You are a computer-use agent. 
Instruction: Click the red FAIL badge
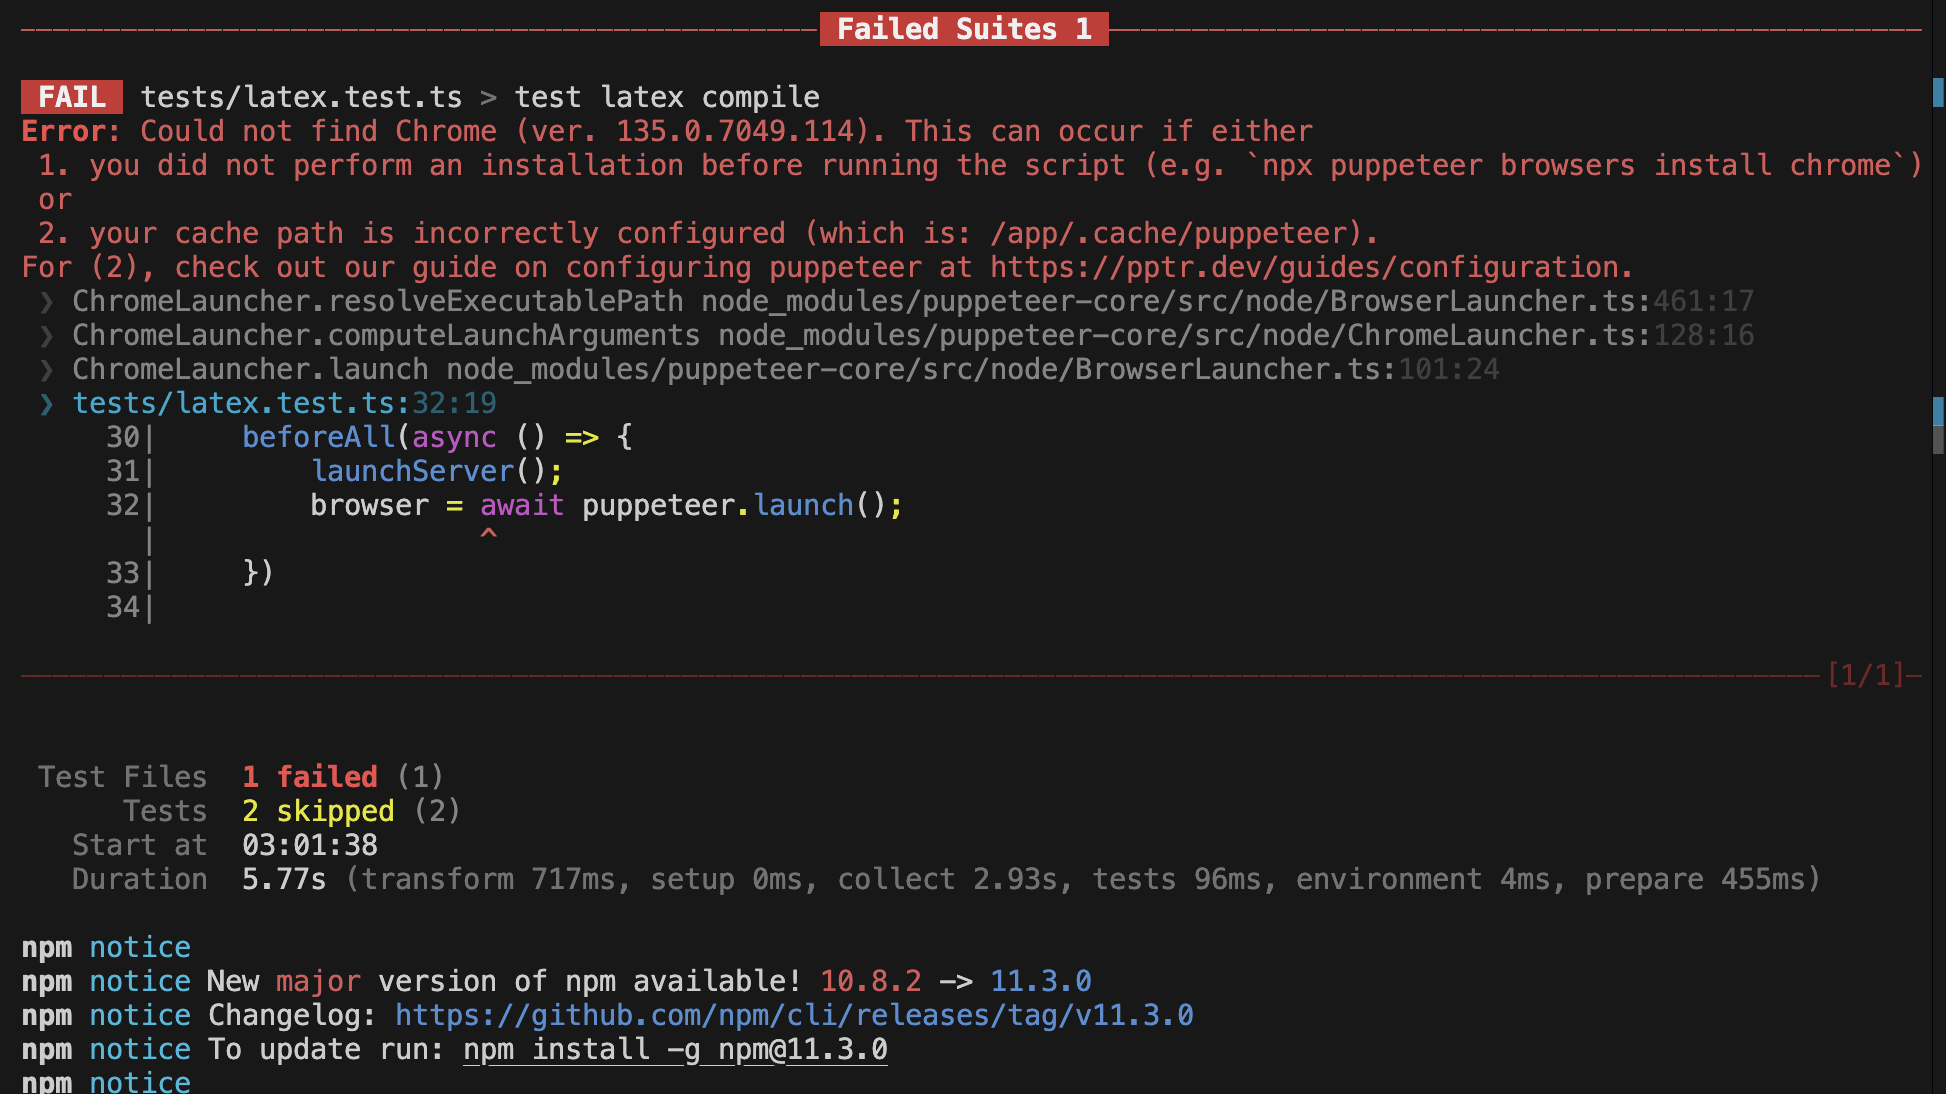point(72,97)
